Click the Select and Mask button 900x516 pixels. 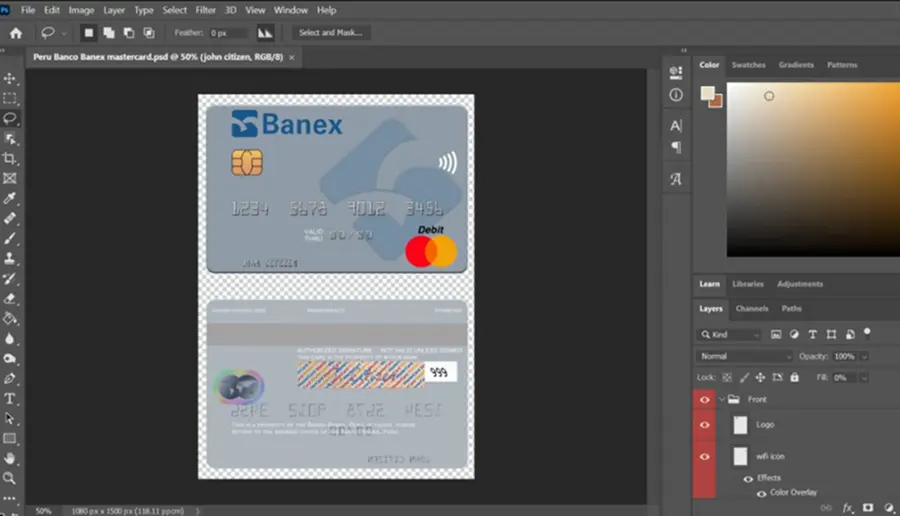[x=331, y=33]
